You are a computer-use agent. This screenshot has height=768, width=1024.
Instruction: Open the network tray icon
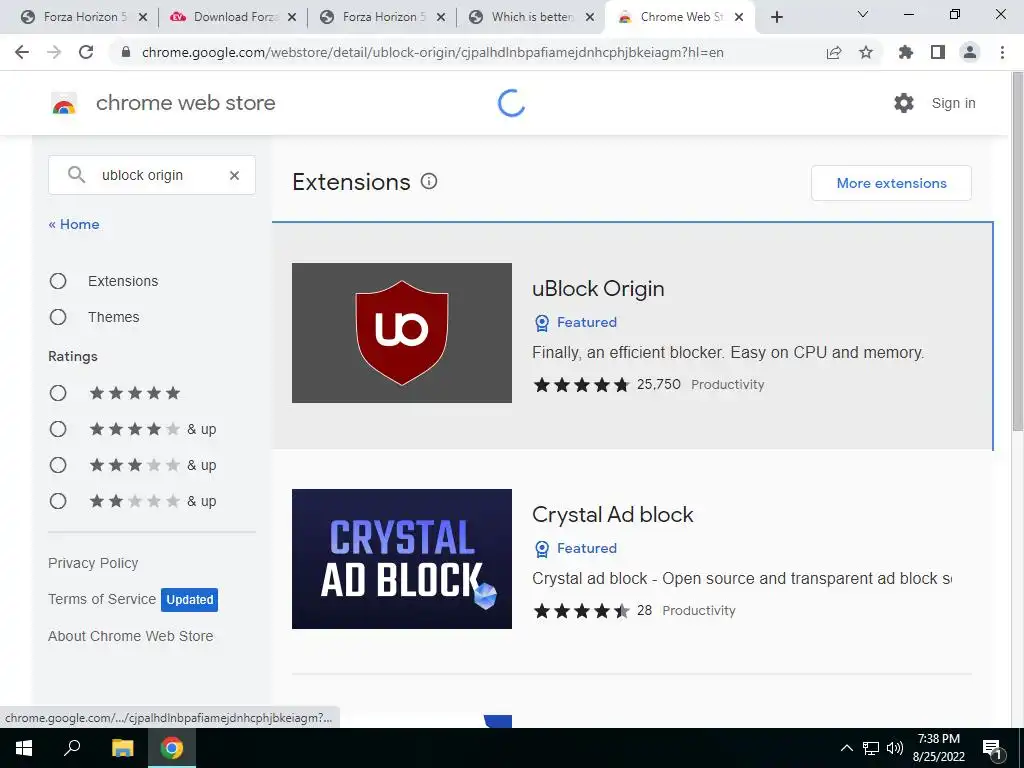[871, 748]
